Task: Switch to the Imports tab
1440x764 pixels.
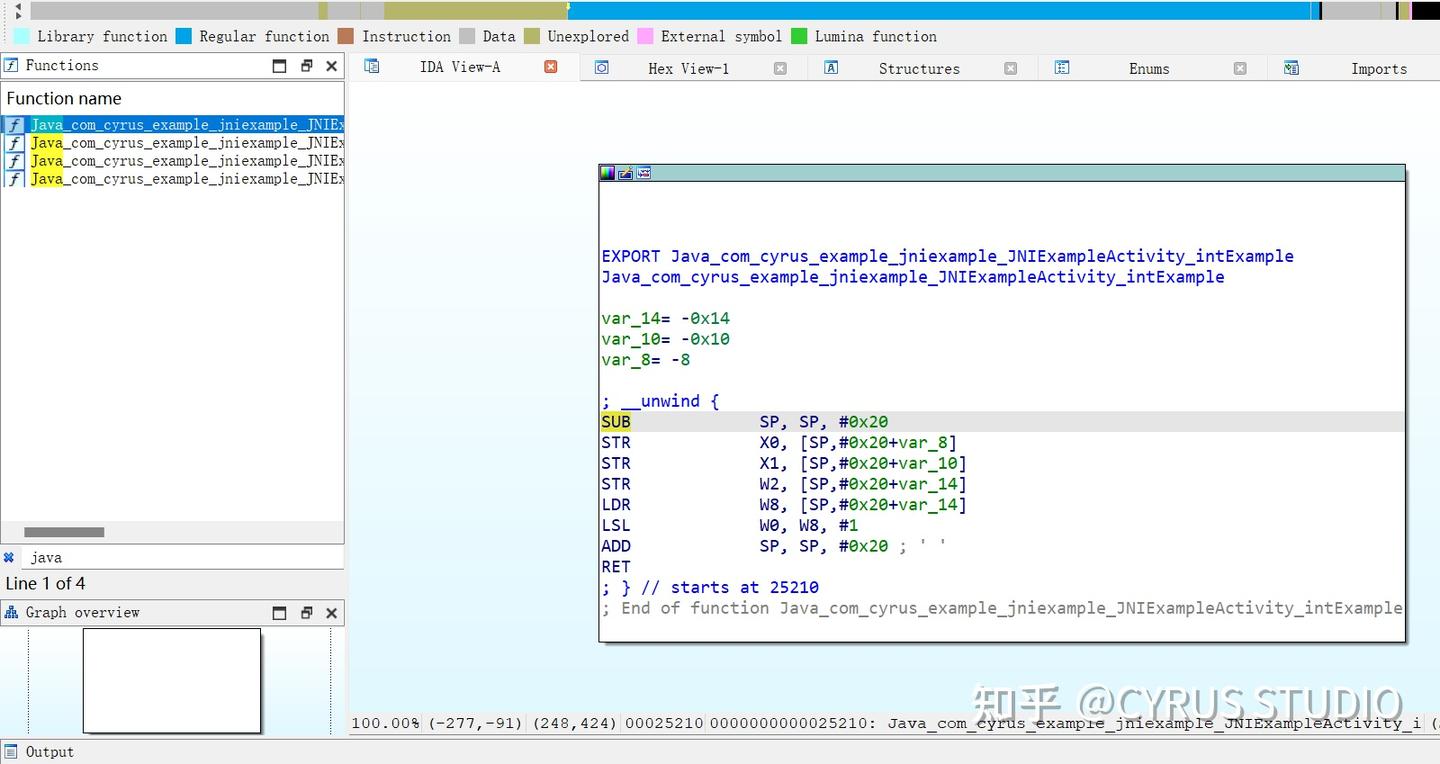Action: (1378, 68)
